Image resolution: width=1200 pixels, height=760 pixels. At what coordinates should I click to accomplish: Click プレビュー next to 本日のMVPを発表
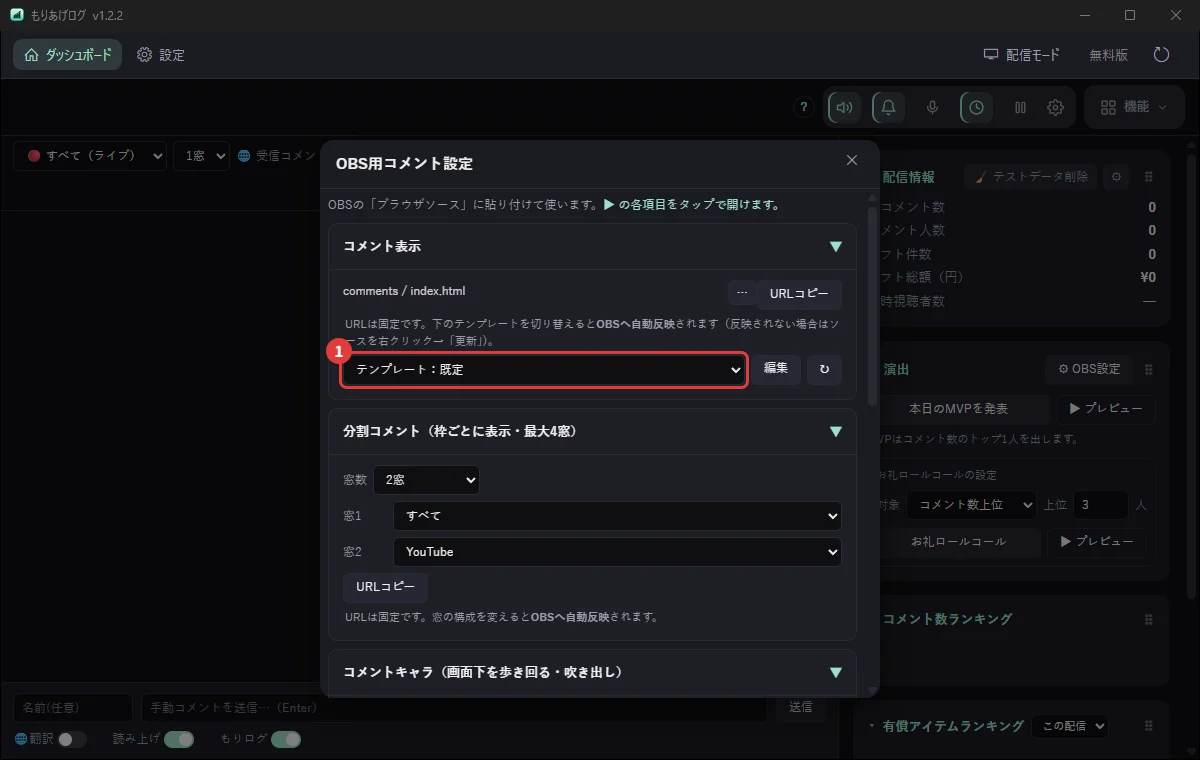pyautogui.click(x=1106, y=409)
